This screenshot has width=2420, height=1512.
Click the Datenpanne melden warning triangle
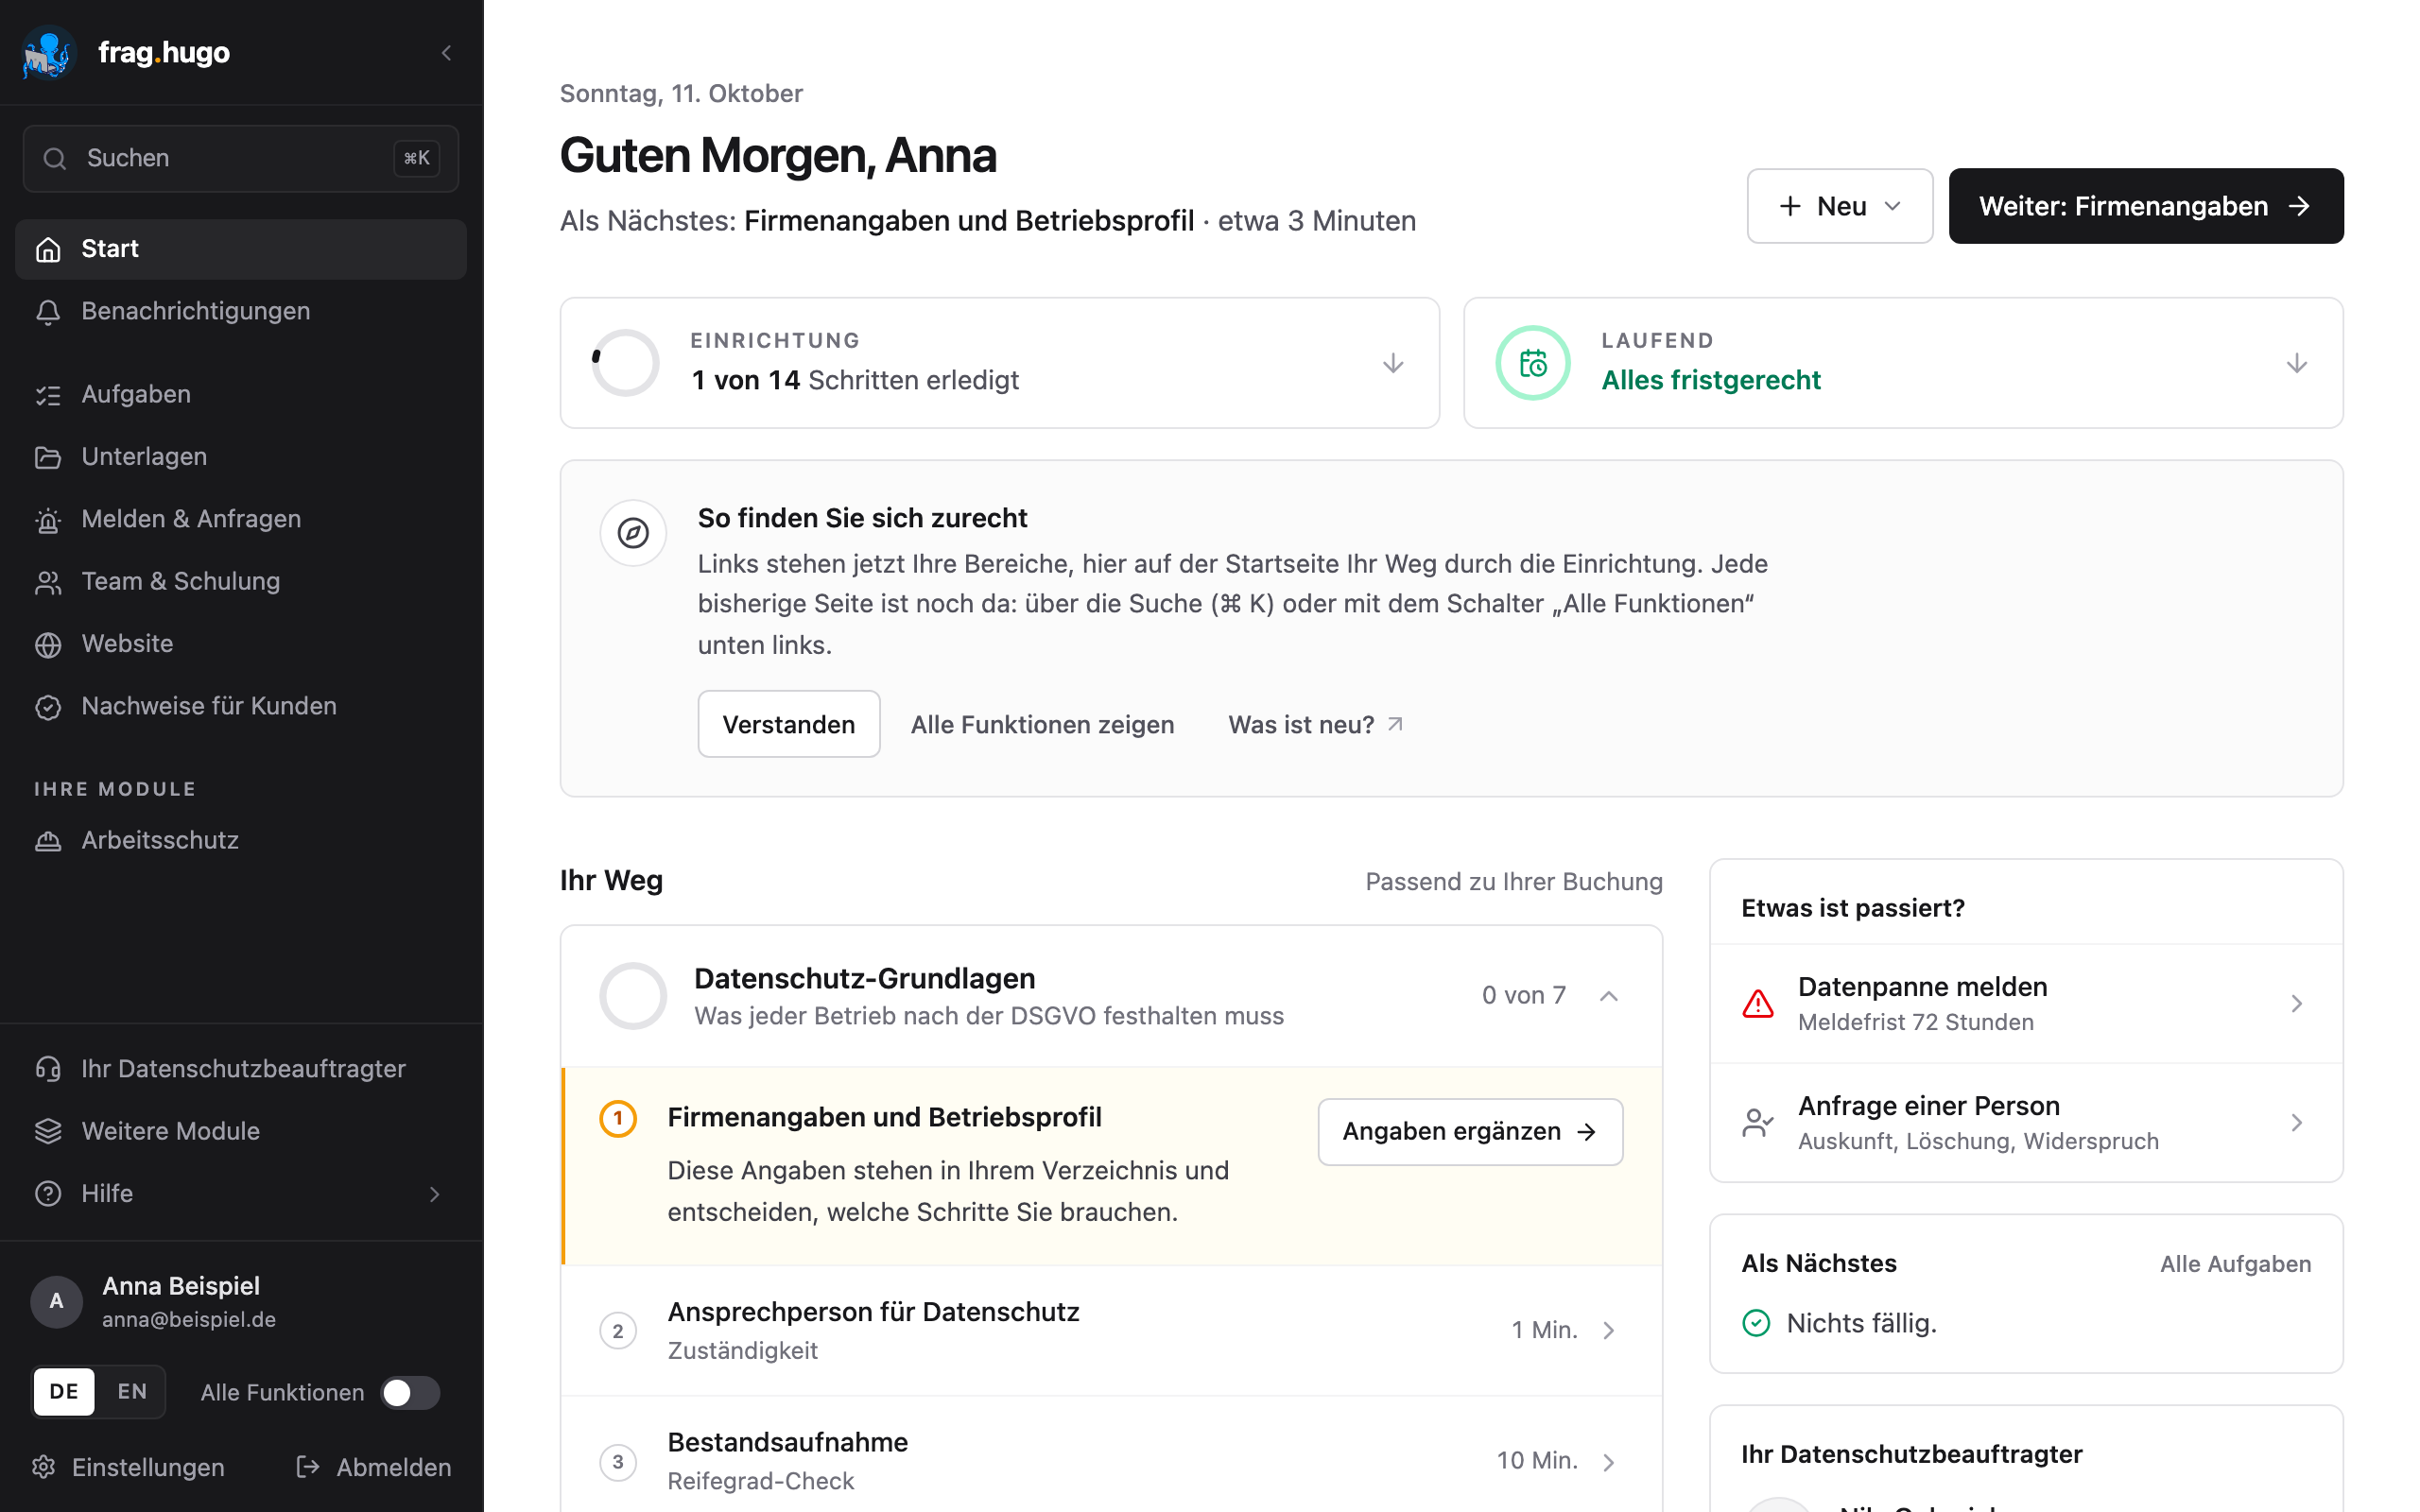pyautogui.click(x=1757, y=1003)
